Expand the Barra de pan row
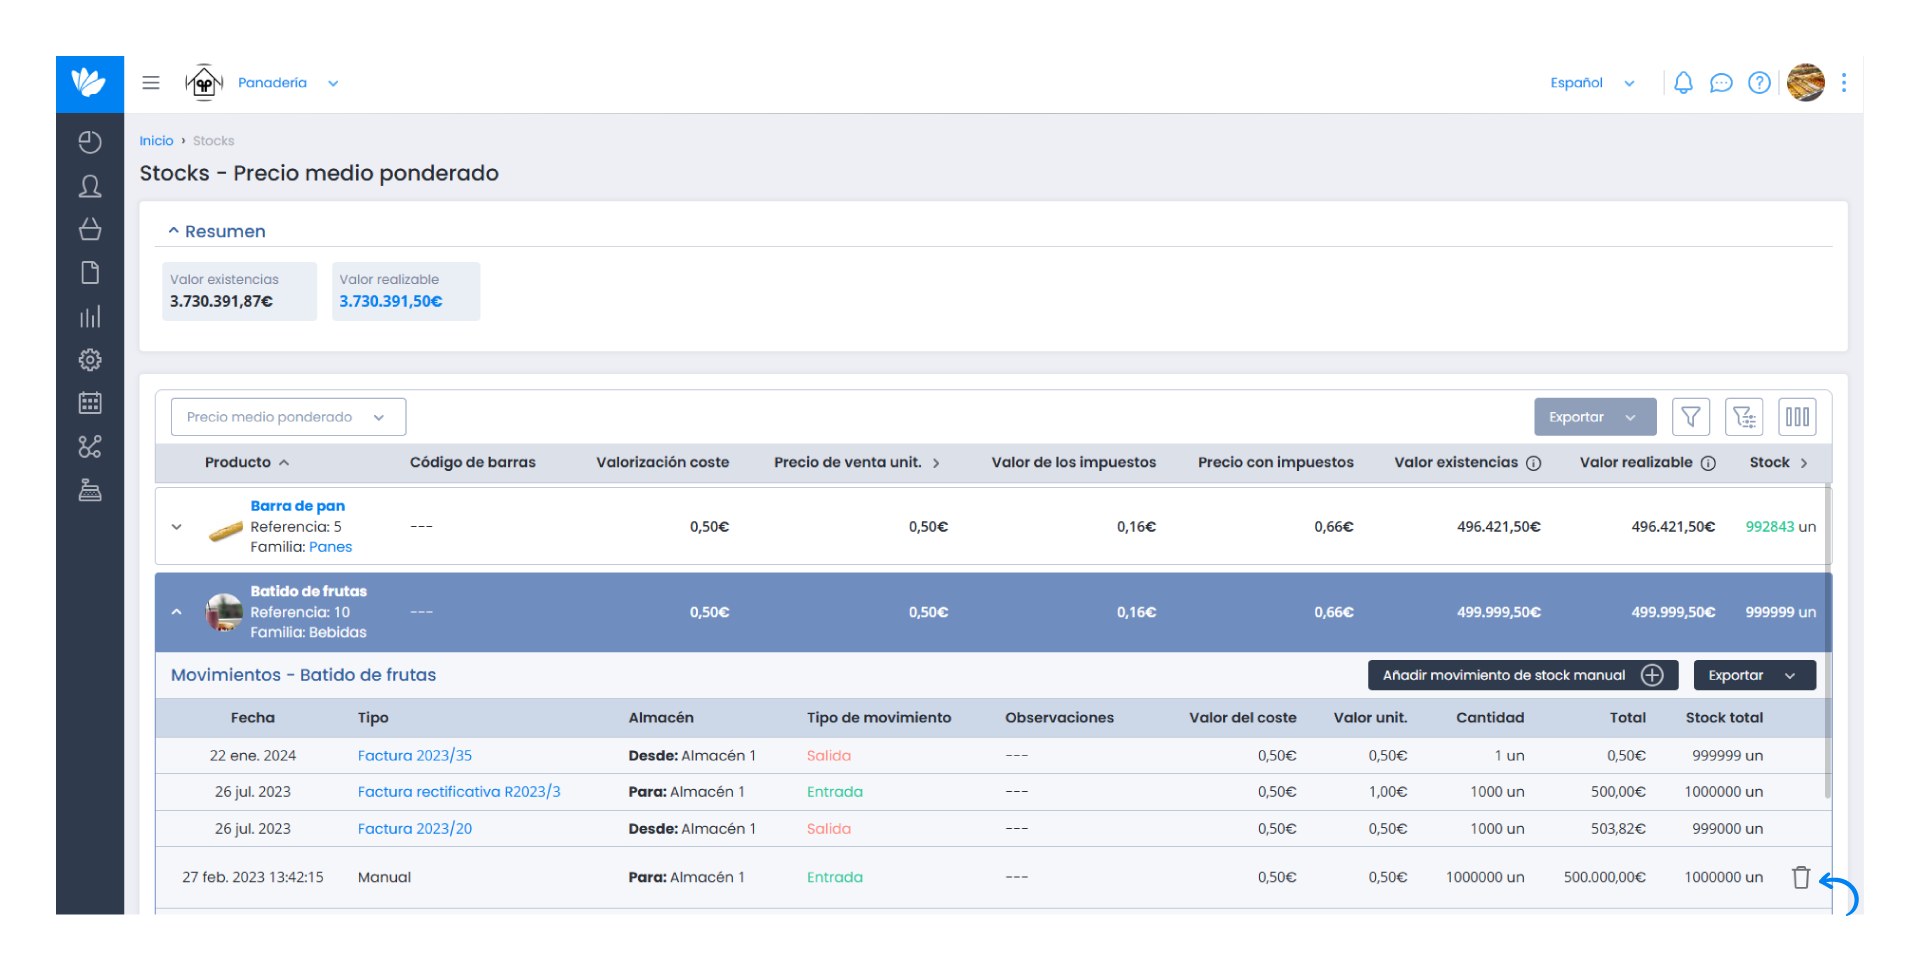 tap(177, 527)
